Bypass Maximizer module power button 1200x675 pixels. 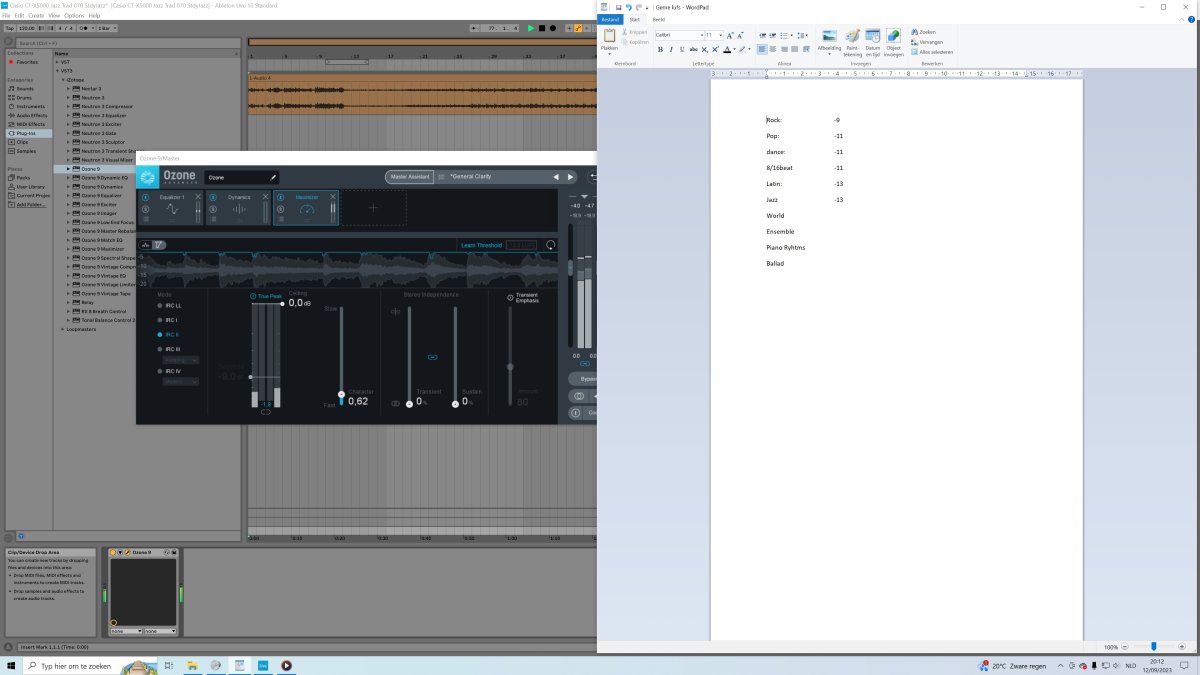tap(281, 197)
